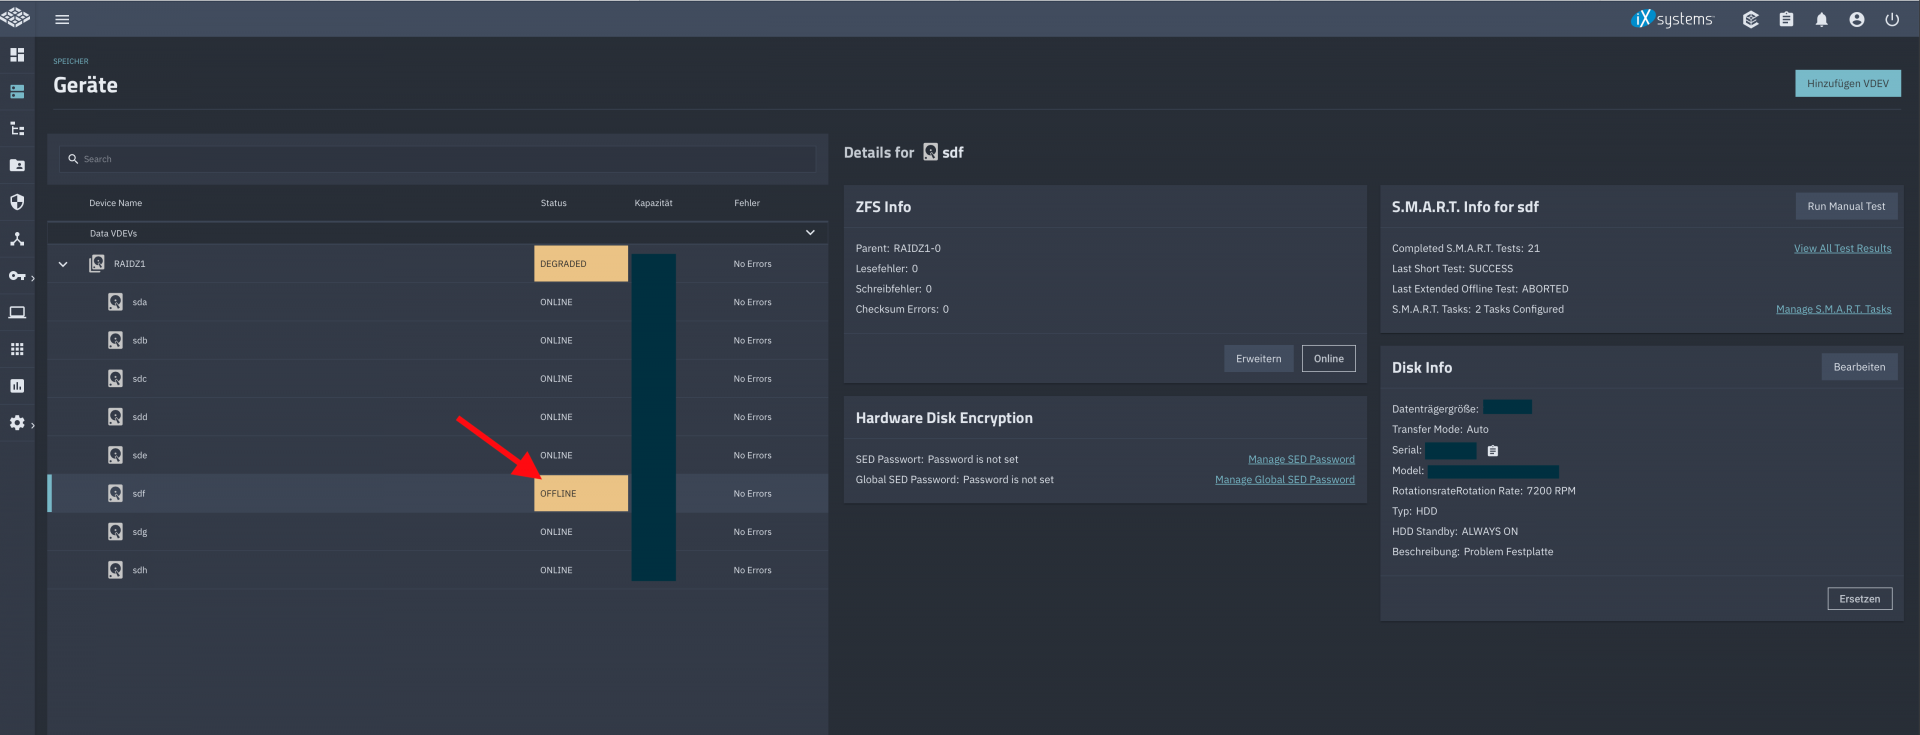Open Credentials key icon in sidebar

(x=17, y=275)
